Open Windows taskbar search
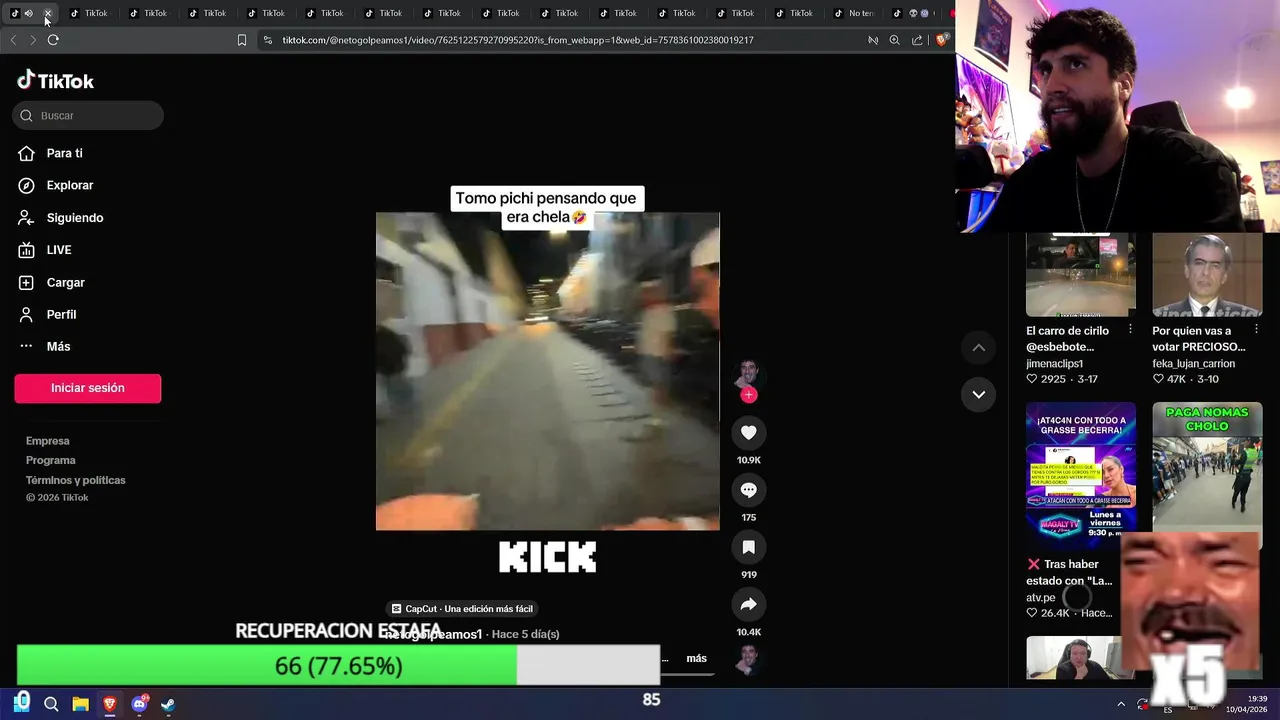The width and height of the screenshot is (1280, 720). [x=51, y=704]
